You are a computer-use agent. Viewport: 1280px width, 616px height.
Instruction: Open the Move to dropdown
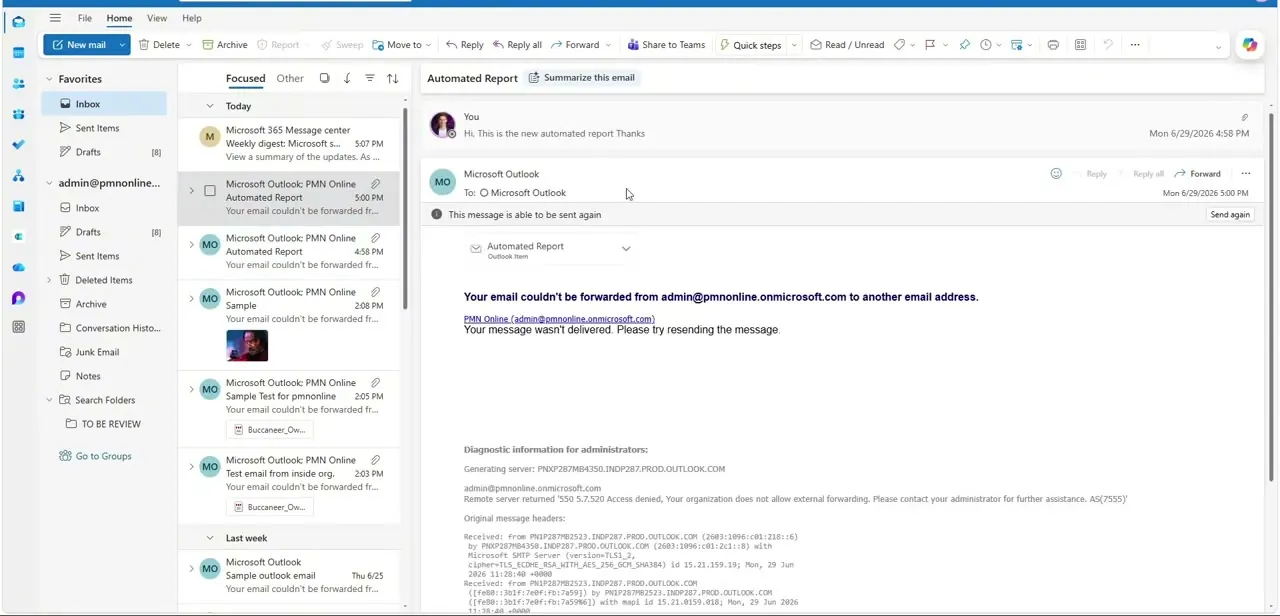pos(402,45)
